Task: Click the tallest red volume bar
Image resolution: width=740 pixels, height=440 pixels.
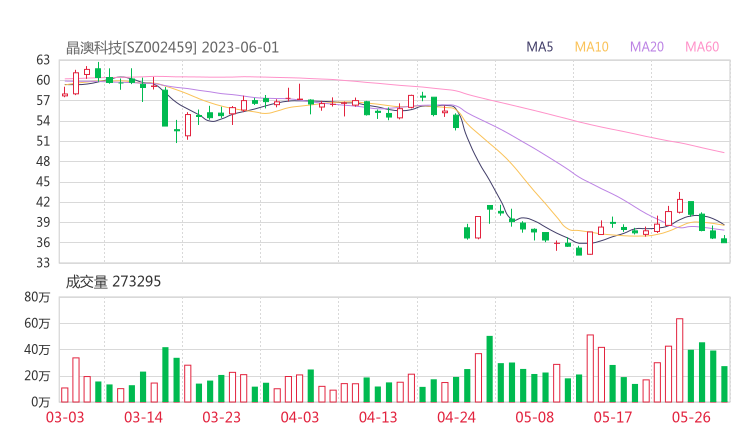Action: (x=679, y=360)
